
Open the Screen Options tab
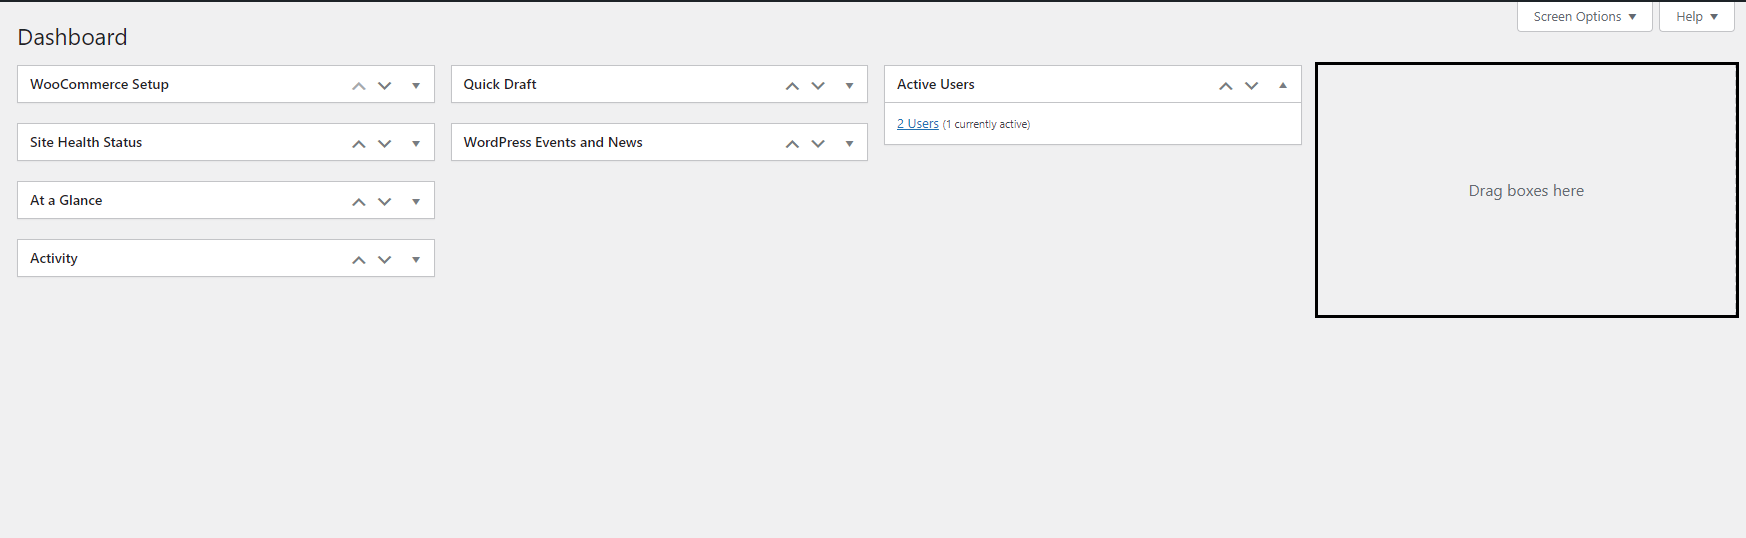[x=1585, y=16]
